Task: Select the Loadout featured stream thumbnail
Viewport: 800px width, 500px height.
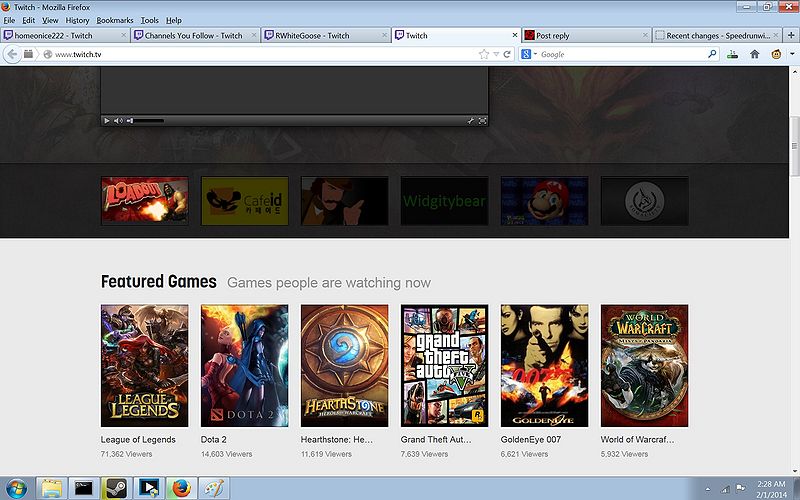Action: 144,201
